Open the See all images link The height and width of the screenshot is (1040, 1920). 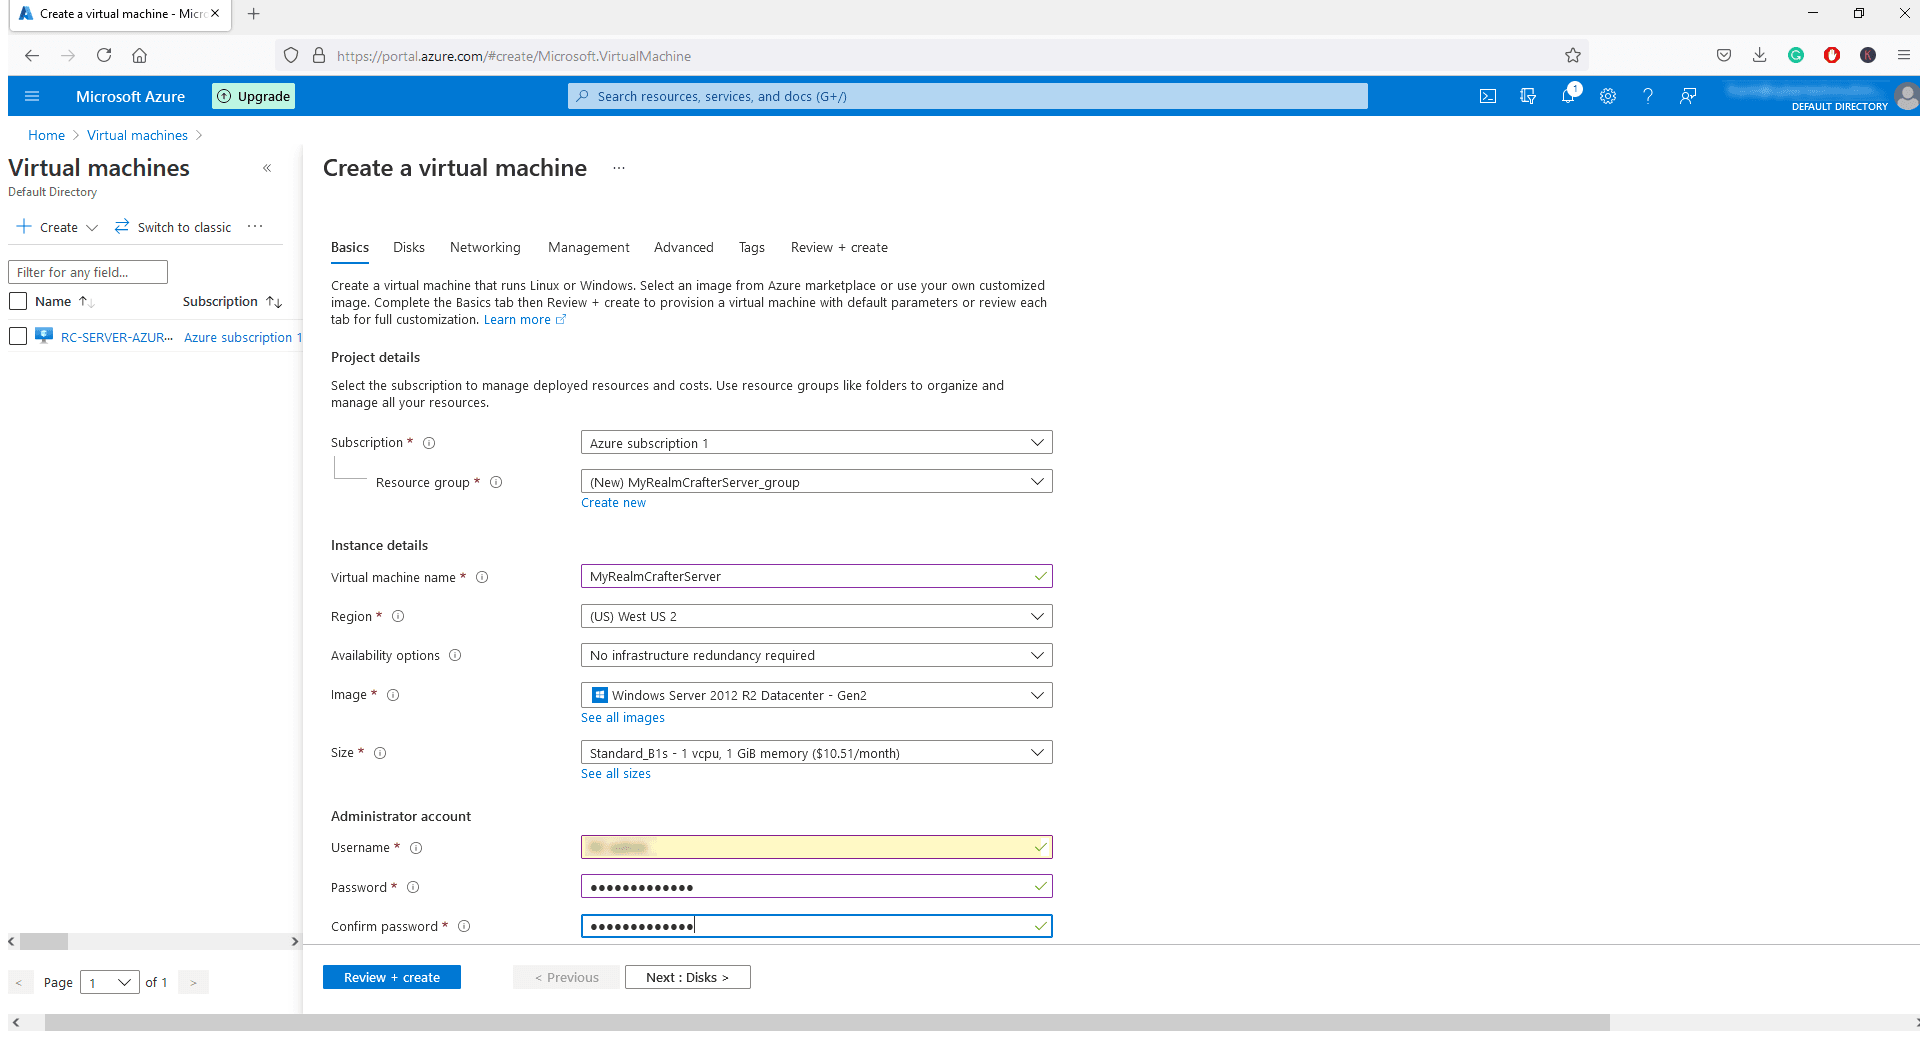[623, 718]
